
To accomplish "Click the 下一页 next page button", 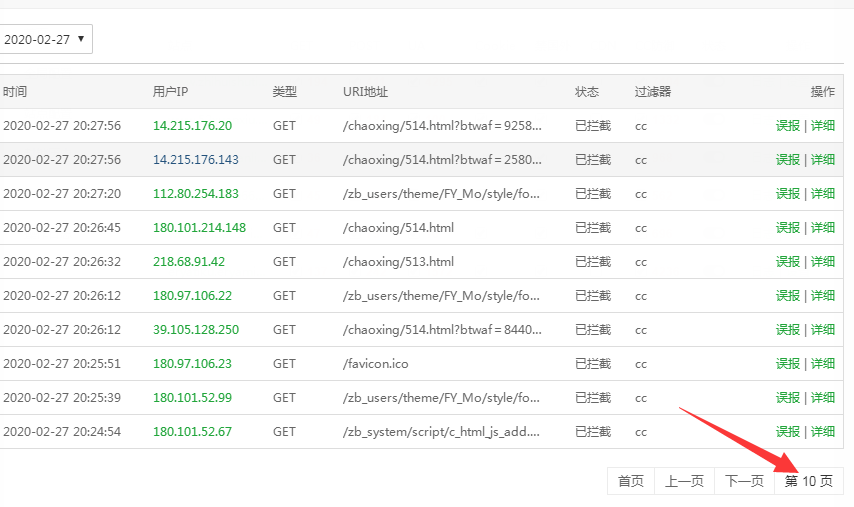I will pyautogui.click(x=744, y=481).
